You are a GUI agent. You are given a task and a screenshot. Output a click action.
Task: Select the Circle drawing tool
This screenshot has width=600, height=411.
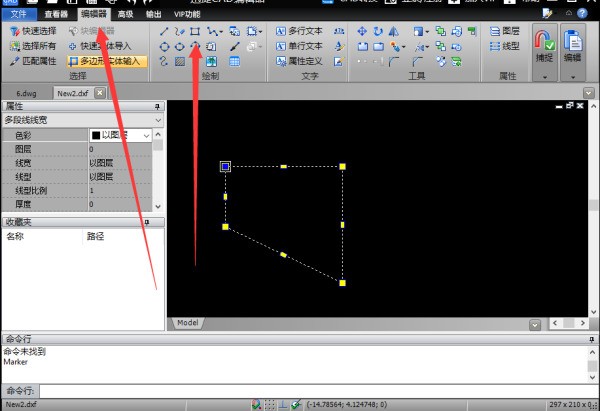coord(164,47)
